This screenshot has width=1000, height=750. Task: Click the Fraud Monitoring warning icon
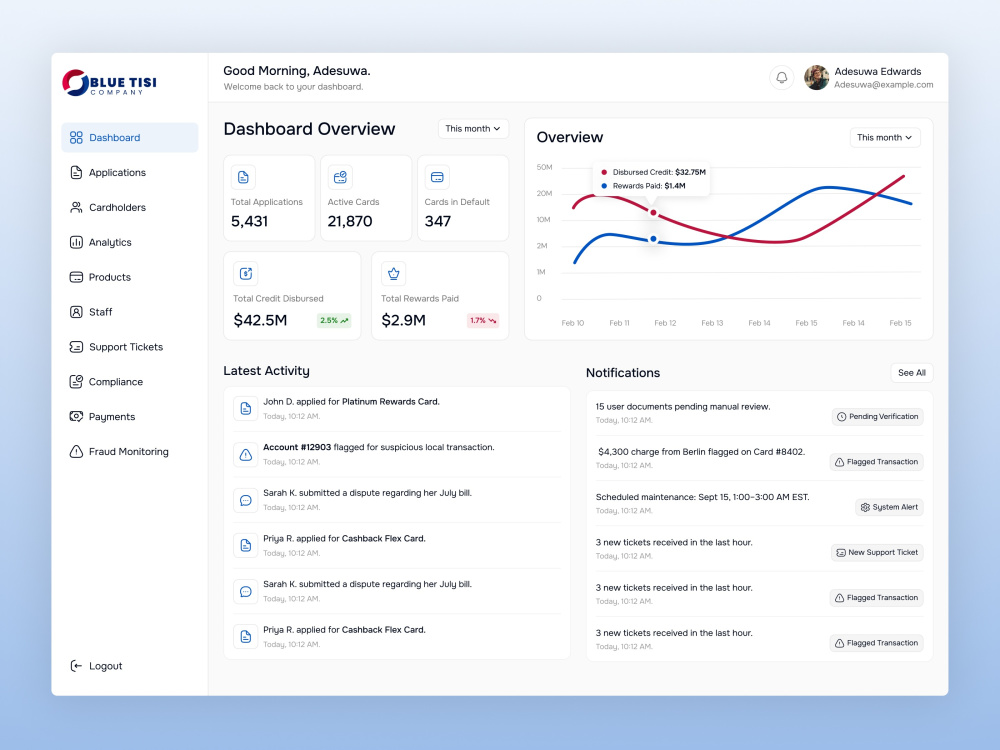point(76,452)
